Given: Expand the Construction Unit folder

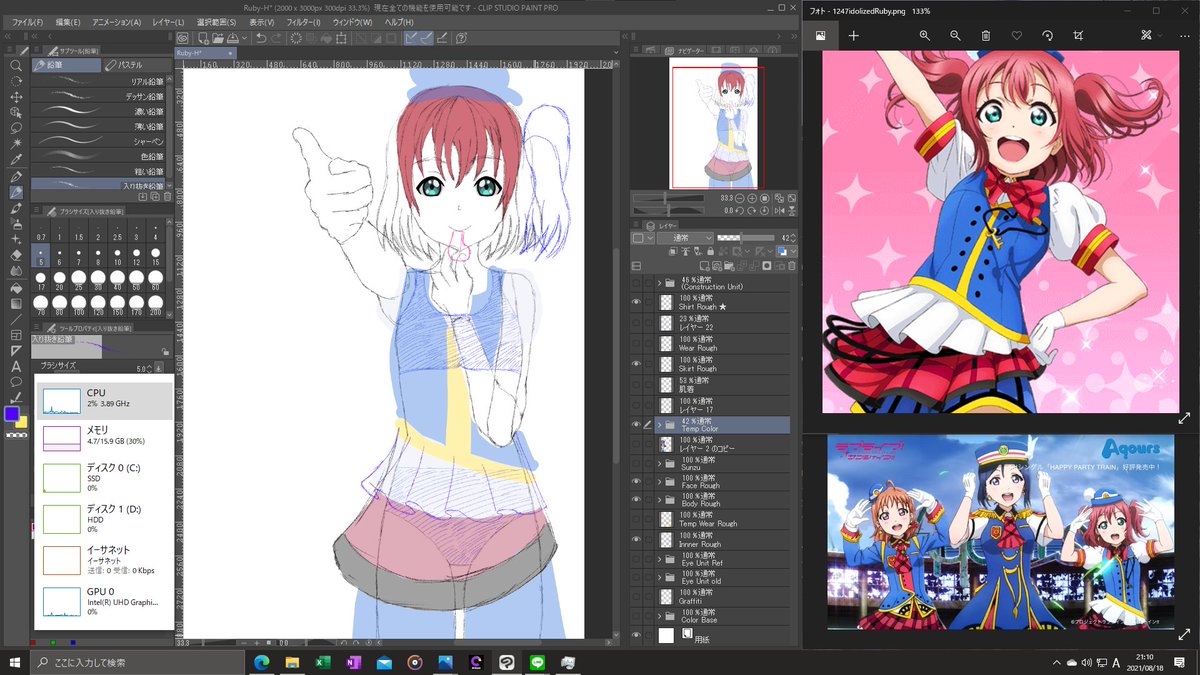Looking at the screenshot, I should pyautogui.click(x=659, y=283).
